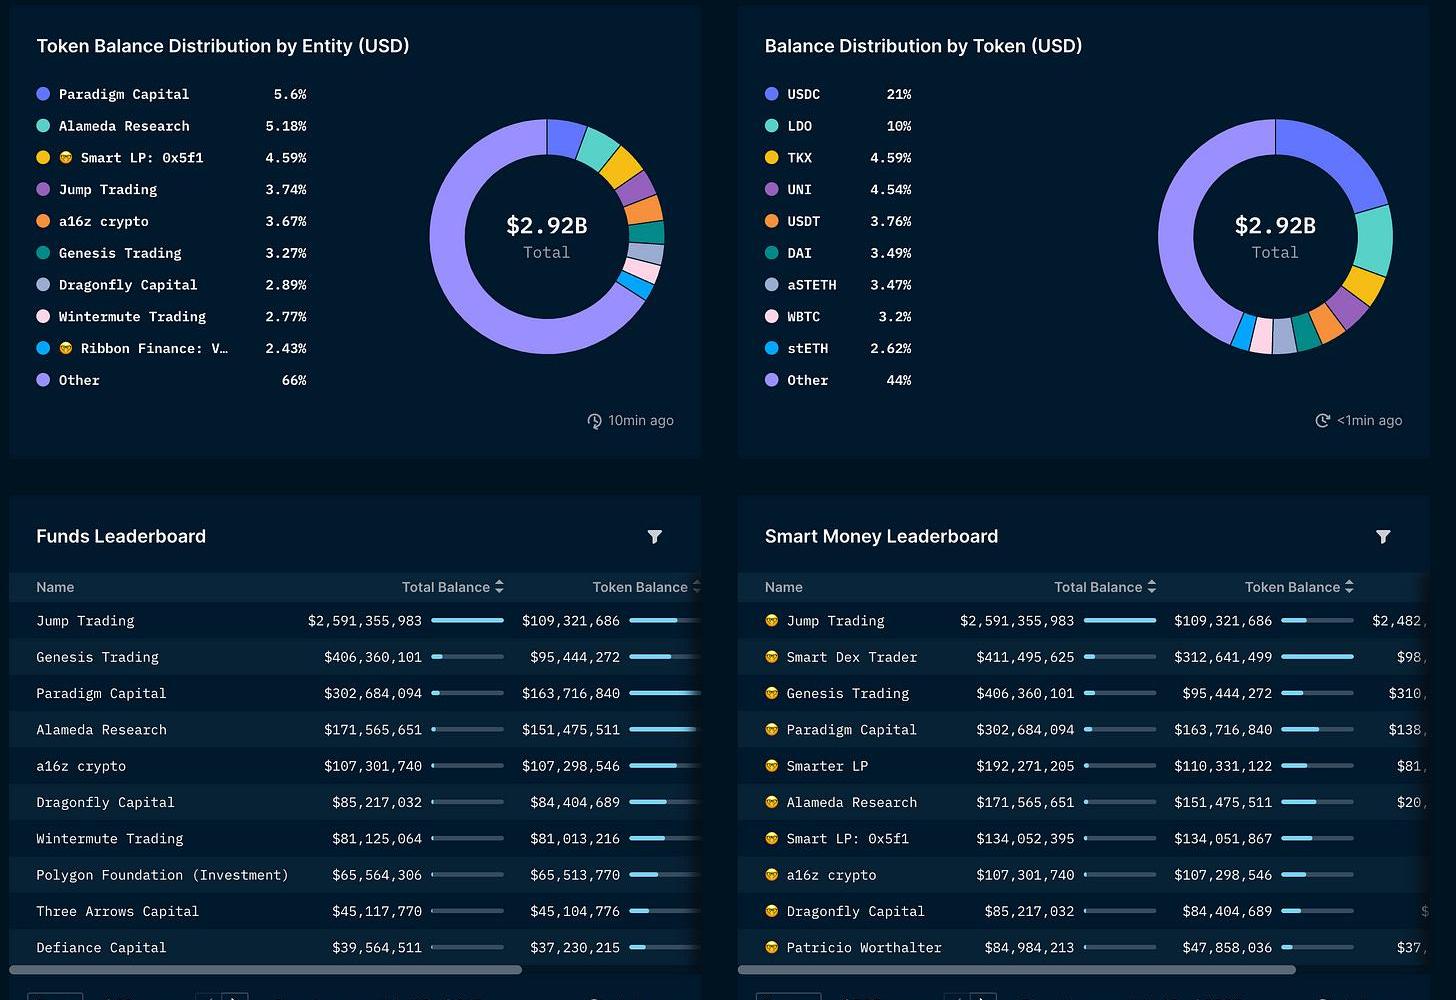Select USDC legend color dot
1456x1000 pixels.
click(771, 94)
